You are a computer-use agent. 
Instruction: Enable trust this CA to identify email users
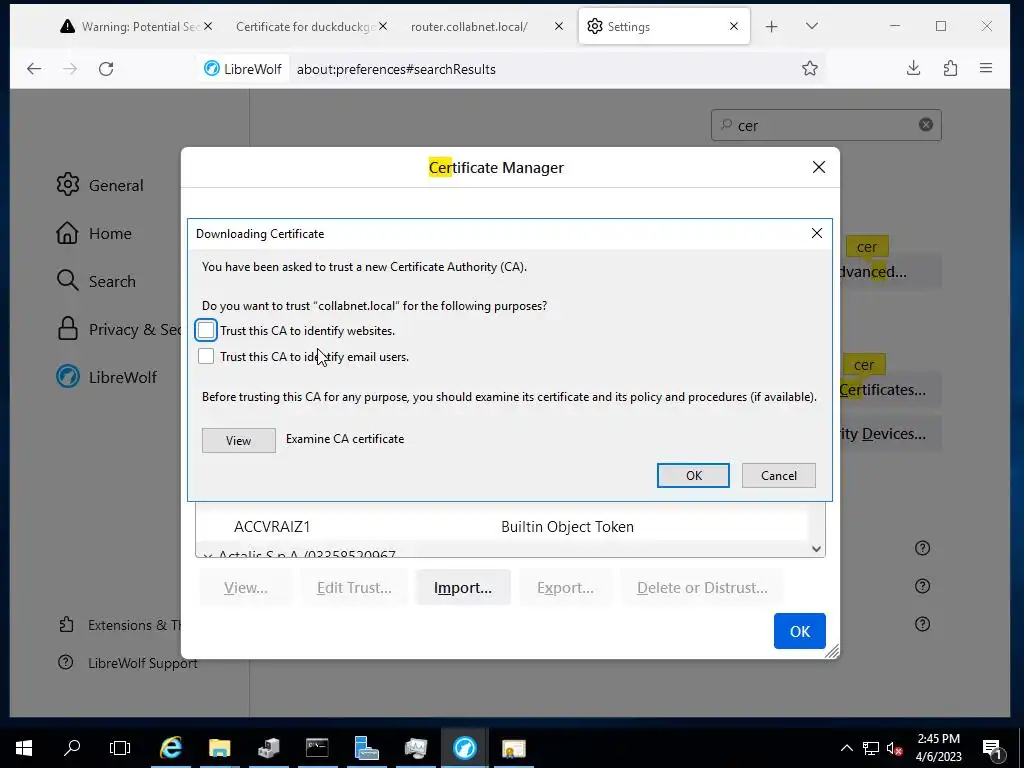click(206, 357)
